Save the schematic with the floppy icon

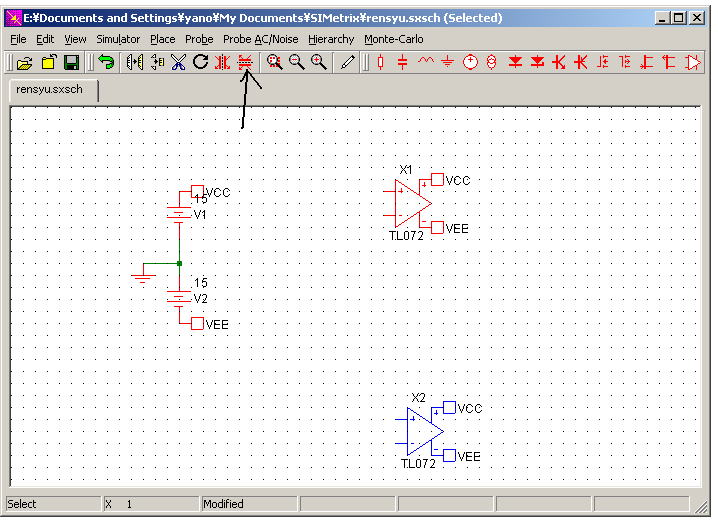click(71, 62)
